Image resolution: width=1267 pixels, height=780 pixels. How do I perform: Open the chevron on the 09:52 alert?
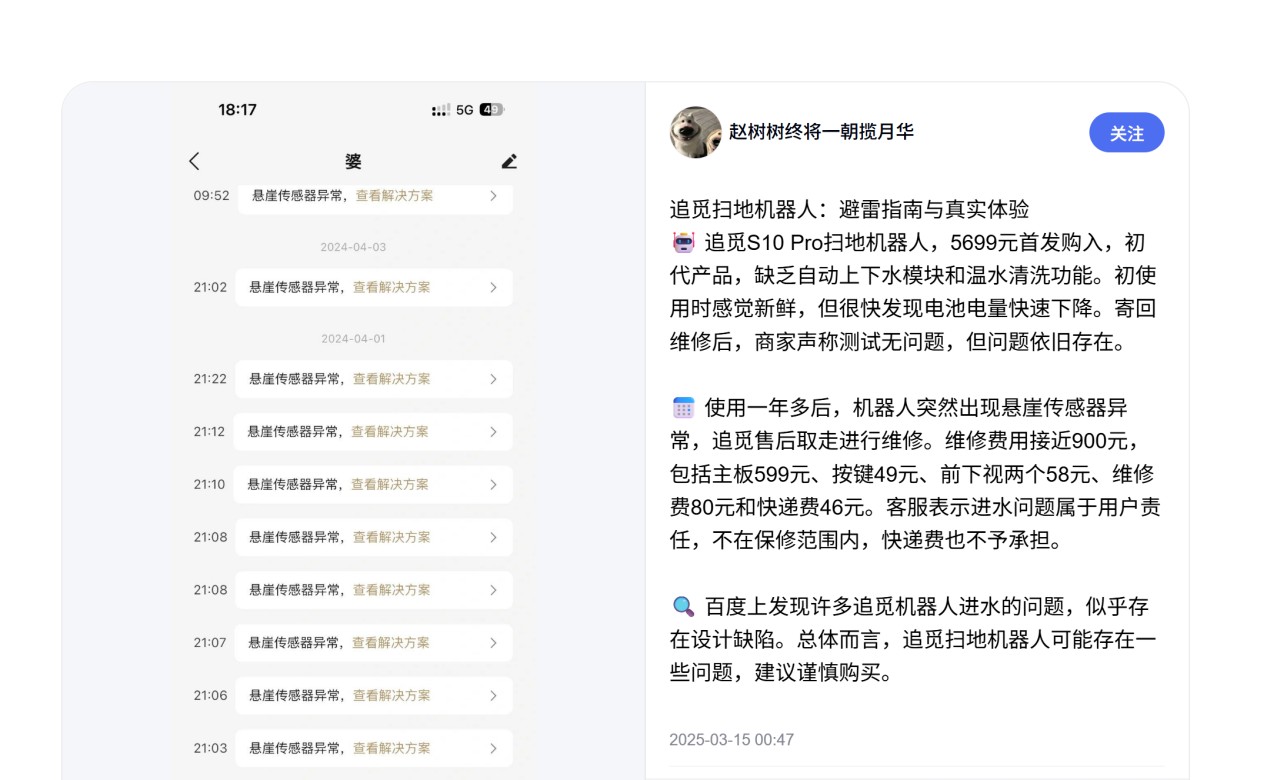[x=493, y=196]
